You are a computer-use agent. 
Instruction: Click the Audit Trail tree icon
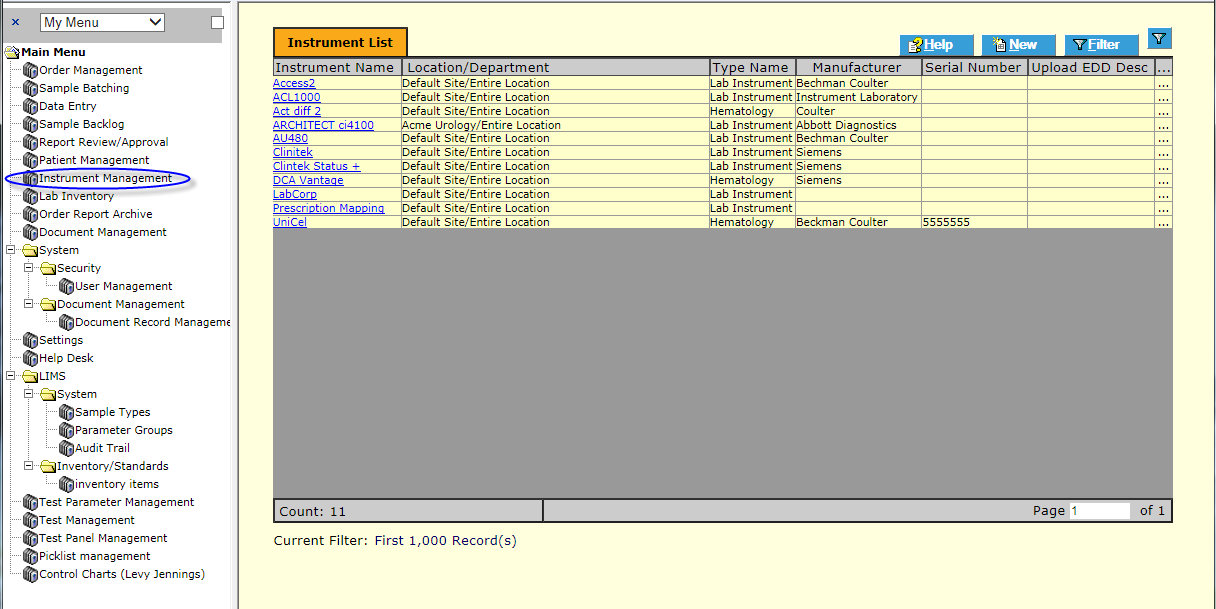pos(66,448)
